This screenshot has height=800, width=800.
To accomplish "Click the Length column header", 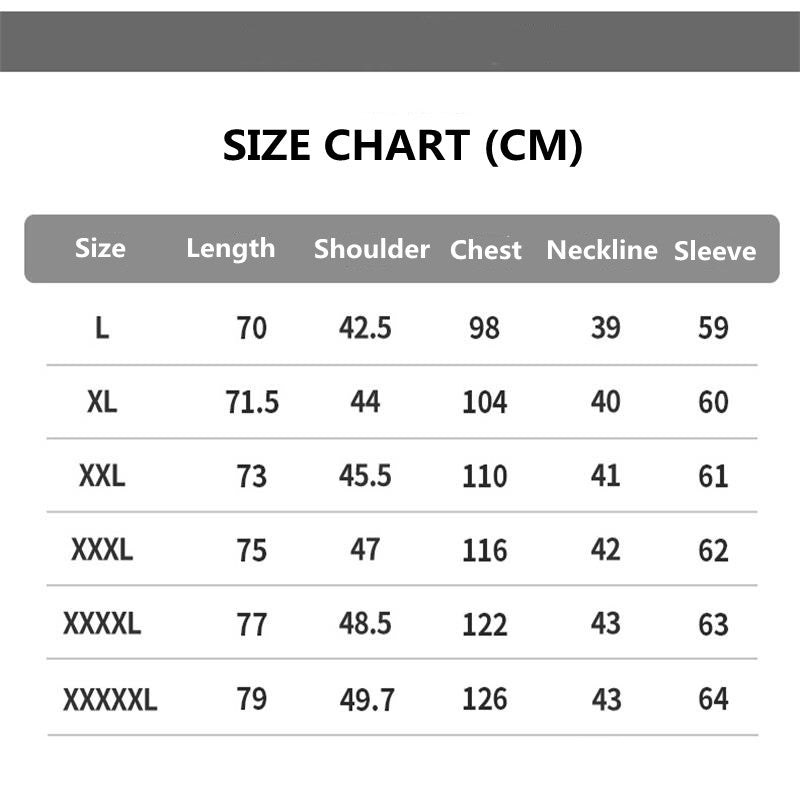I will pyautogui.click(x=230, y=248).
